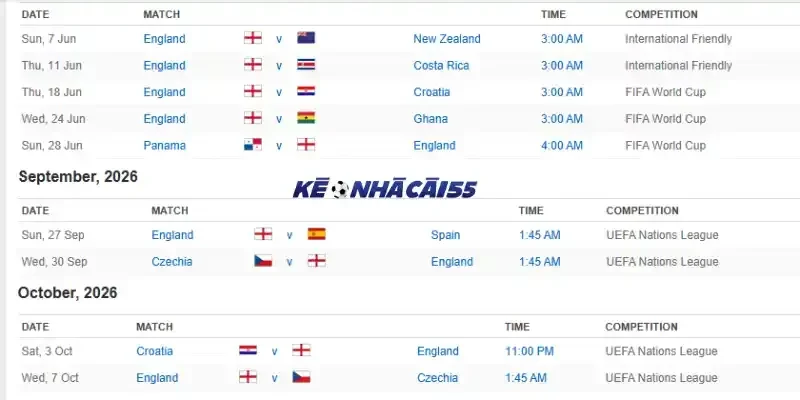Click the New Zealand flag icon
Screen dimensions: 800x400
(306, 38)
